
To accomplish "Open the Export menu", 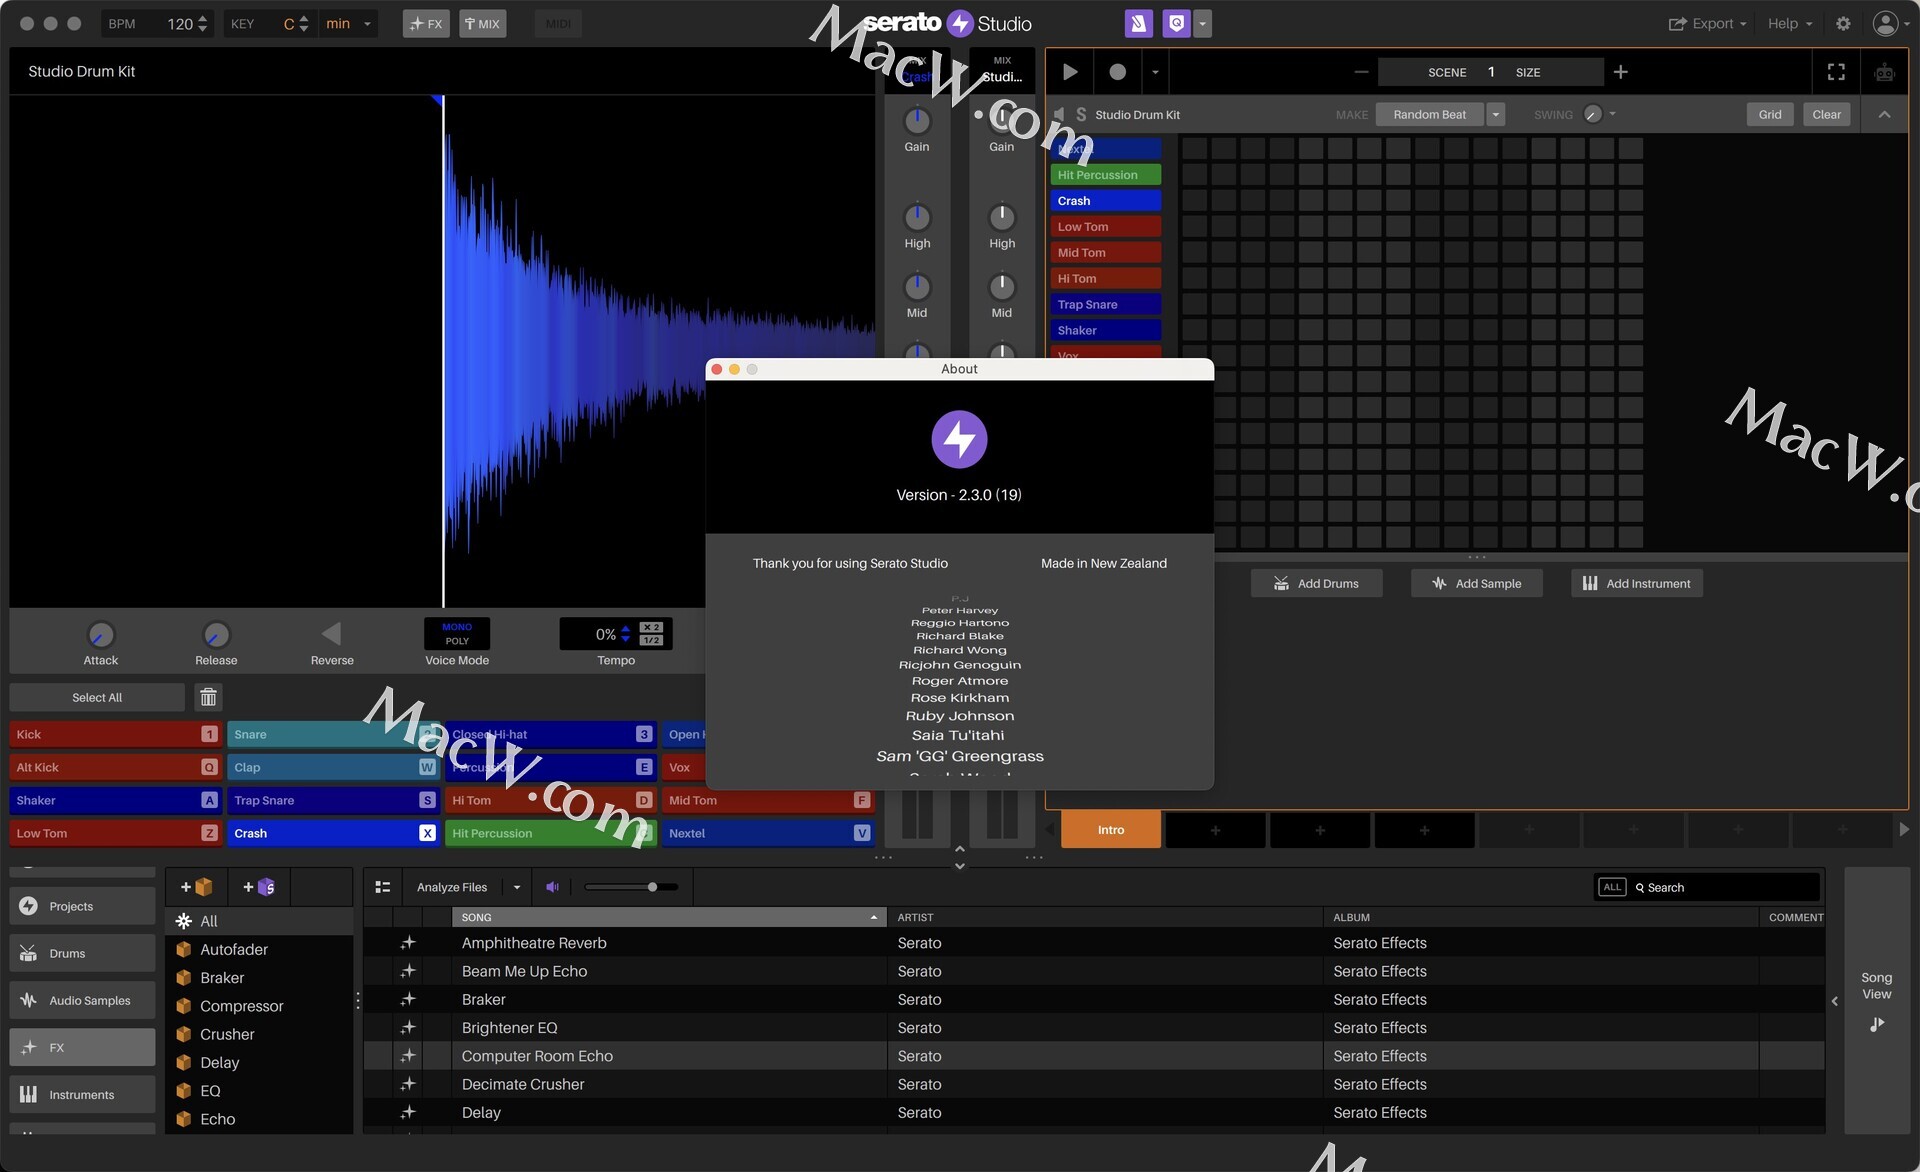I will pyautogui.click(x=1707, y=24).
